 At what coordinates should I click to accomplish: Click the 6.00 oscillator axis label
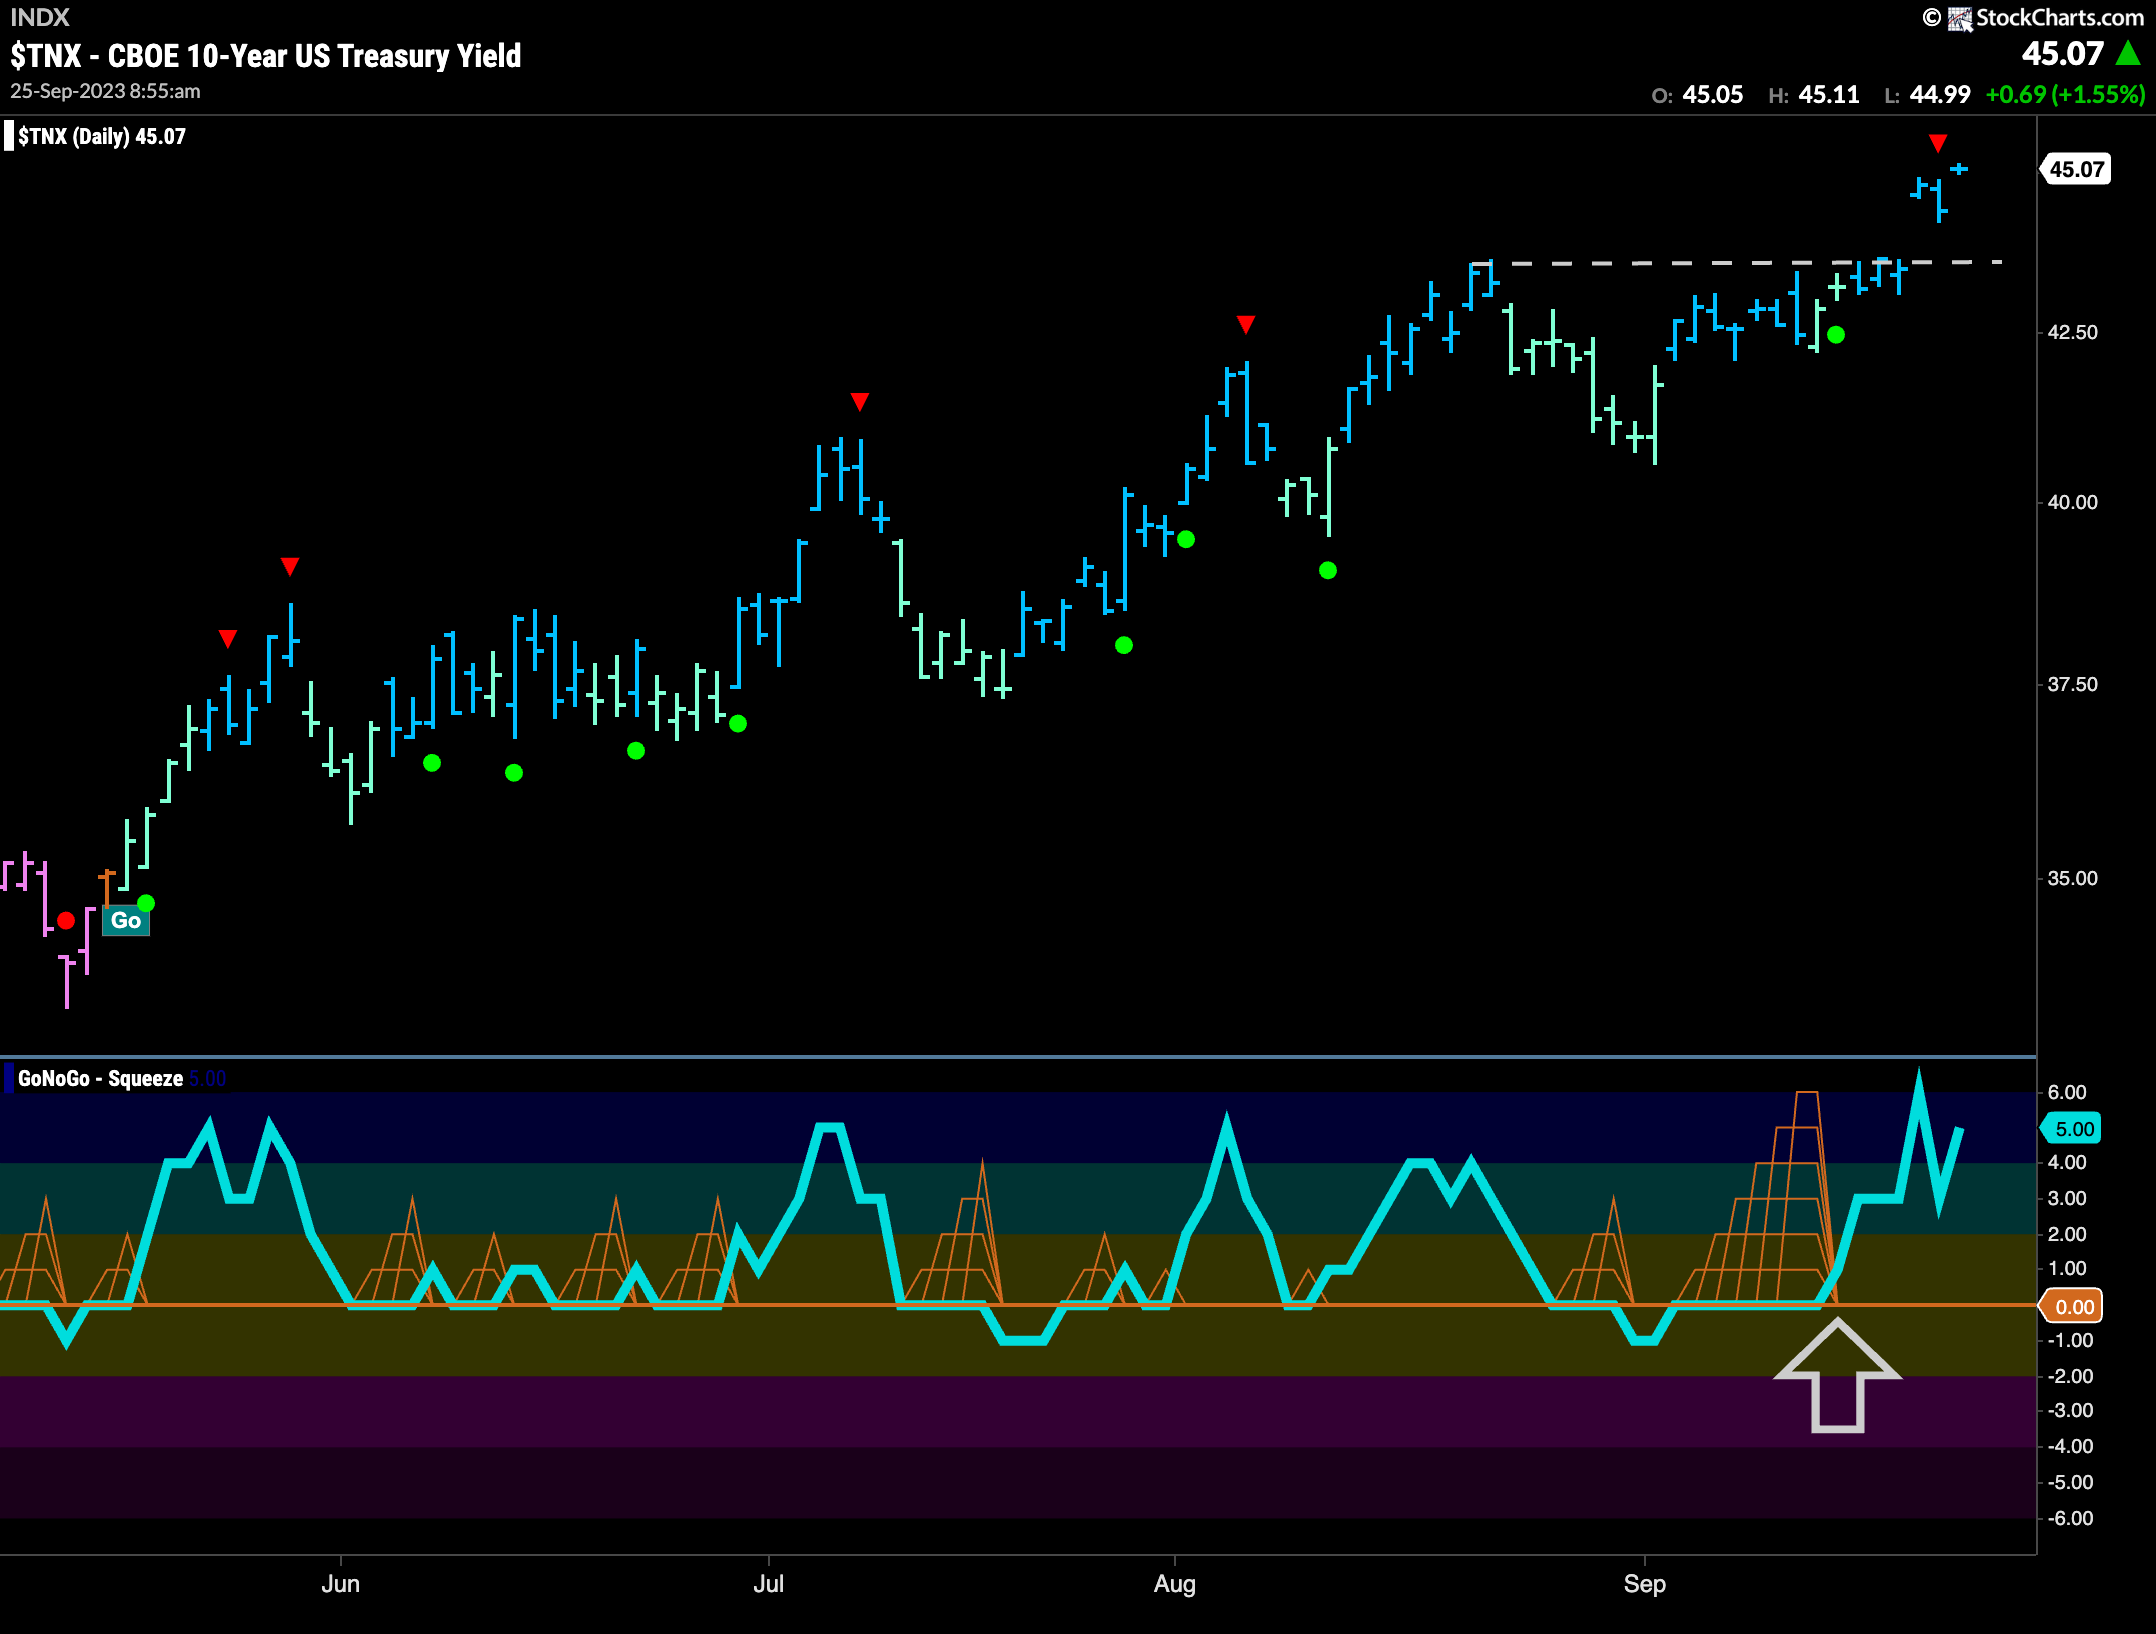[2067, 1092]
